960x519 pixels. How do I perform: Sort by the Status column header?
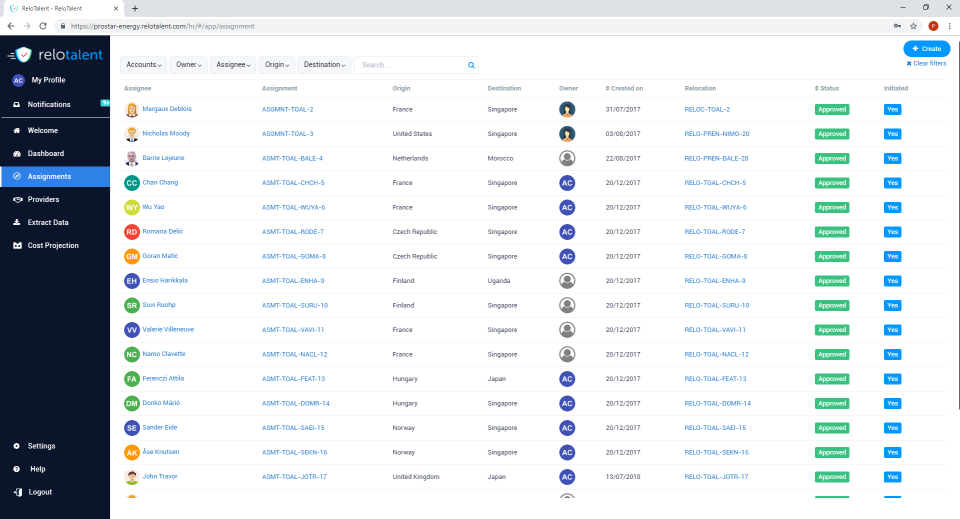827,89
